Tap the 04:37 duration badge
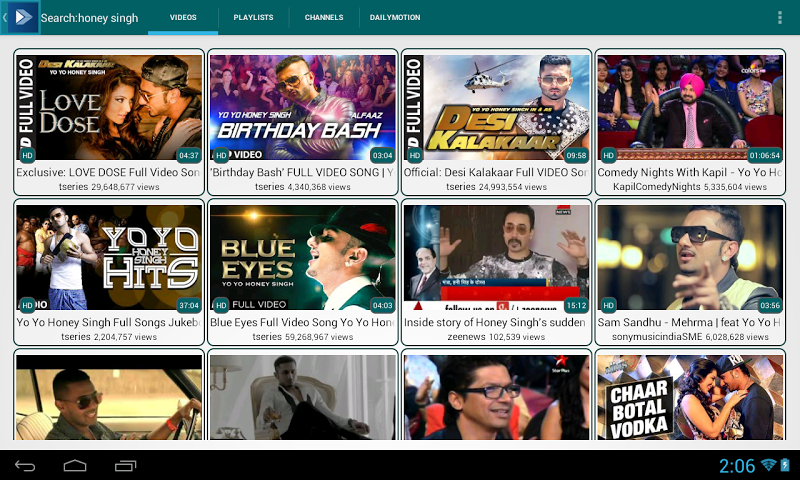This screenshot has width=800, height=480. point(189,155)
